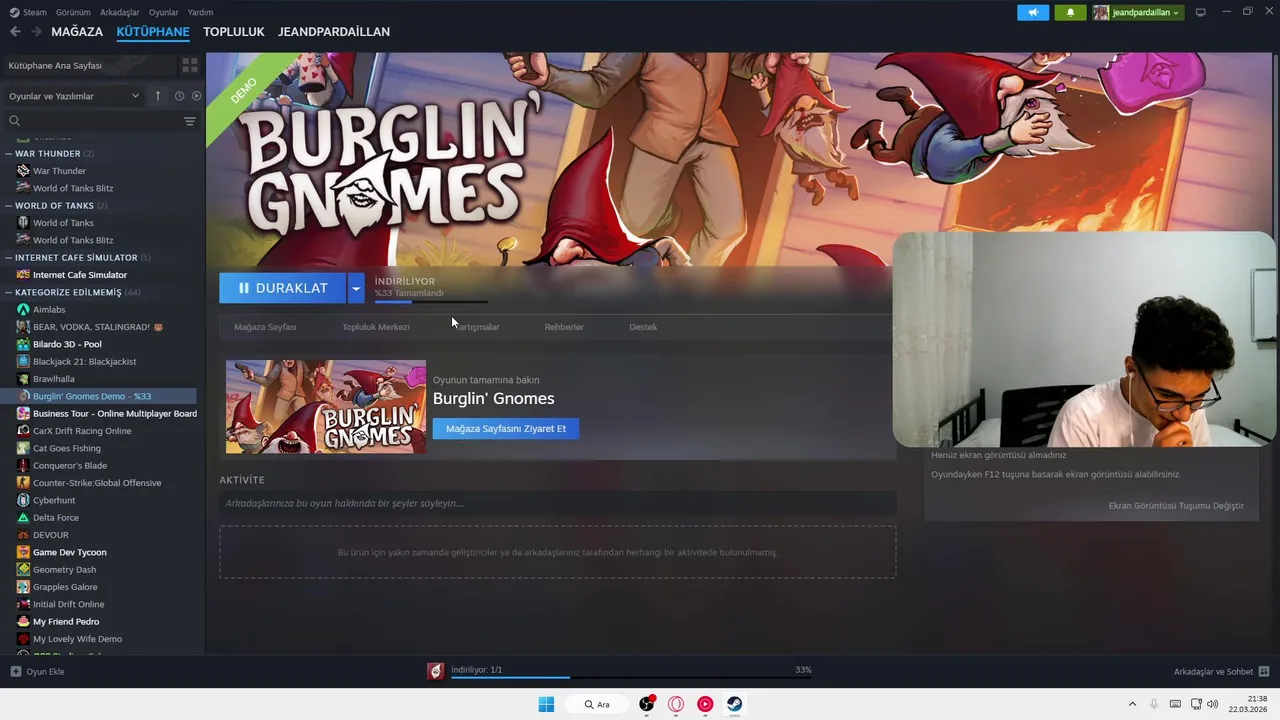Go to the TOPLULUK section

point(234,32)
